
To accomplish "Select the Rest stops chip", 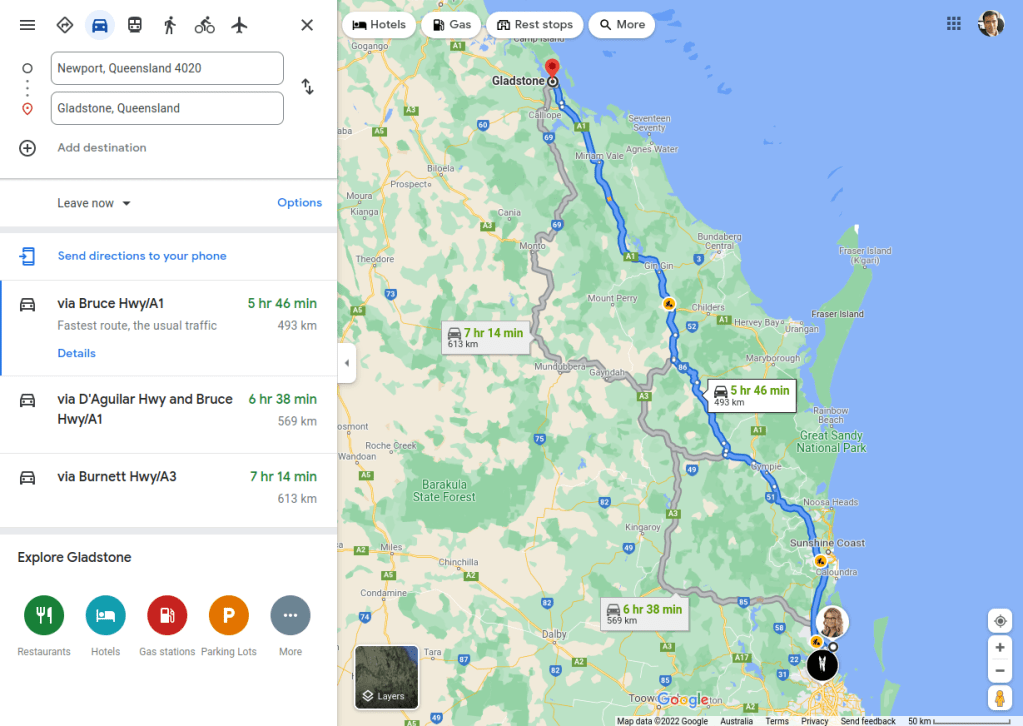I will (534, 25).
